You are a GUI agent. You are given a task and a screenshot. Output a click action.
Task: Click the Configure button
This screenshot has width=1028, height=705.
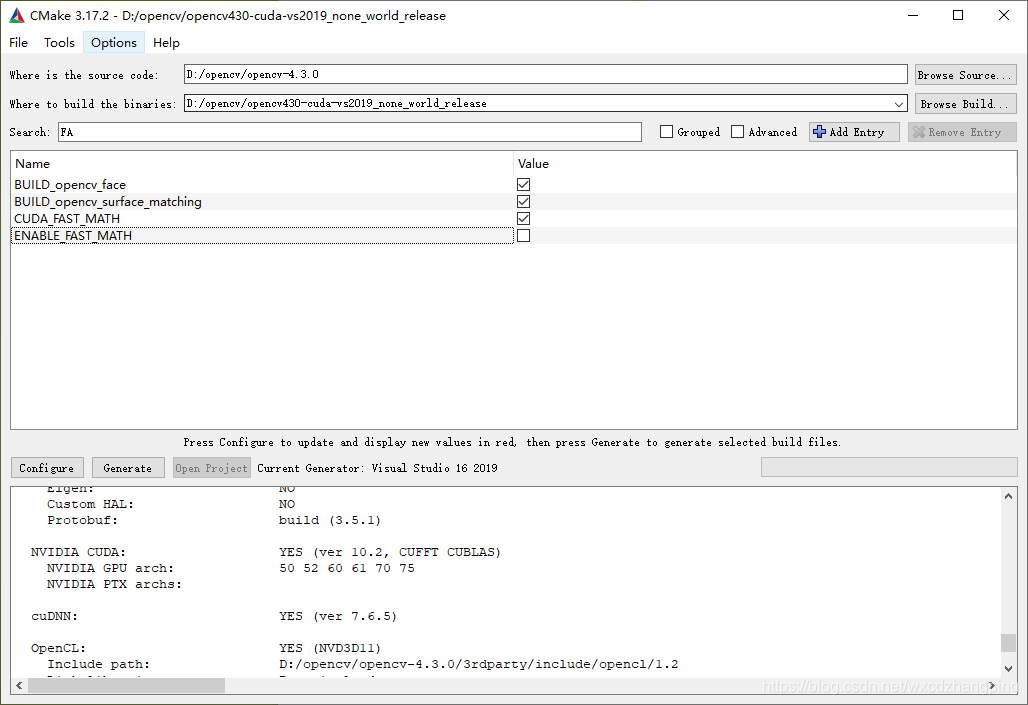coord(47,468)
